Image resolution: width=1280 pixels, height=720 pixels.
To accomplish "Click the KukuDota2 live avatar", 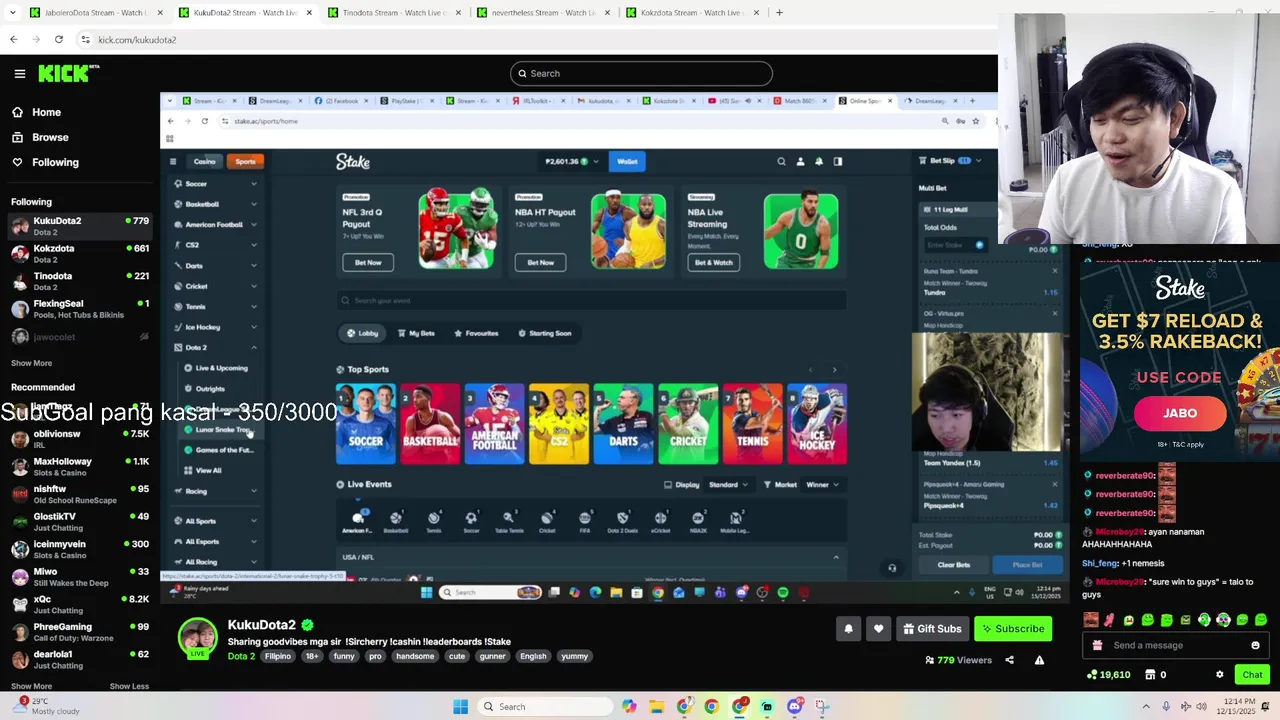I will pyautogui.click(x=197, y=638).
